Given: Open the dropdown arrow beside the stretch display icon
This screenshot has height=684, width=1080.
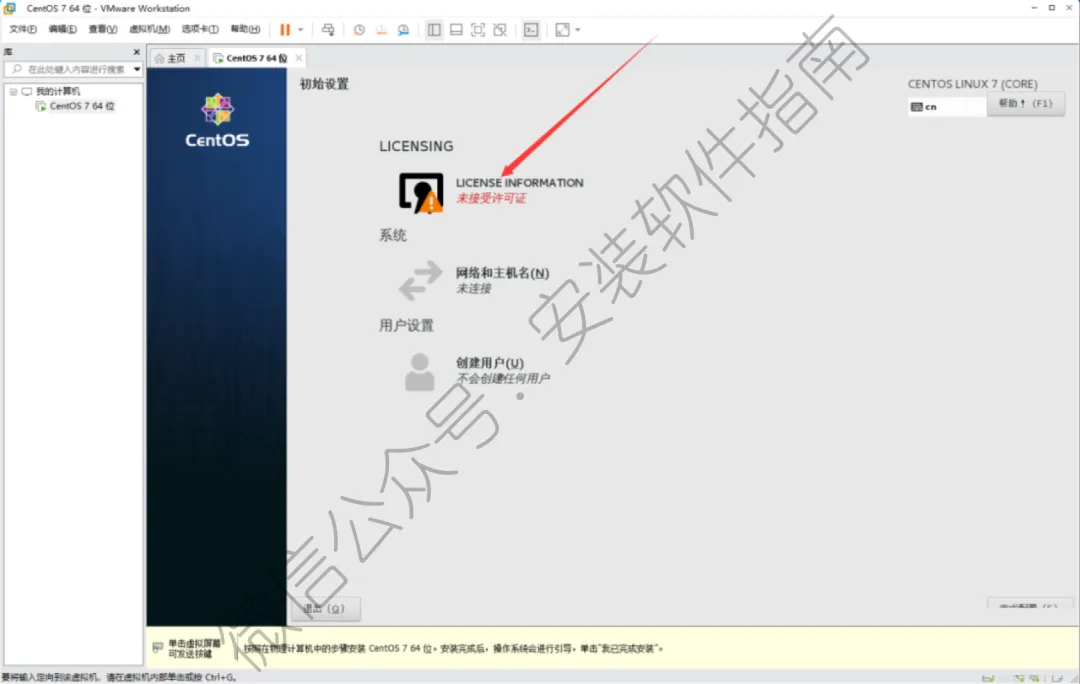Looking at the screenshot, I should (578, 30).
